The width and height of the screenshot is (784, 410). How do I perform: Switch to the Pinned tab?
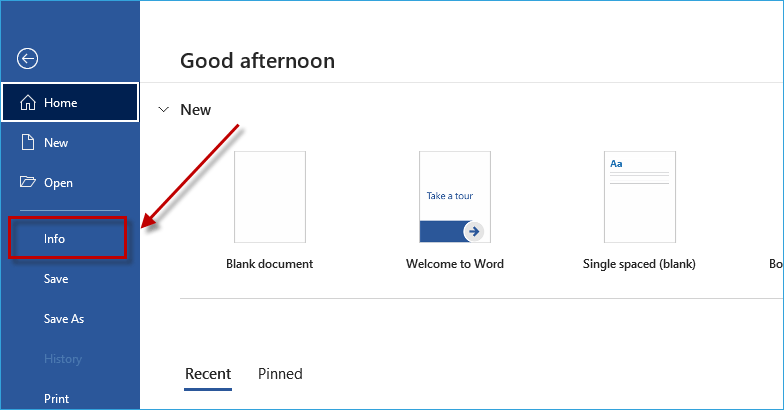click(x=280, y=374)
